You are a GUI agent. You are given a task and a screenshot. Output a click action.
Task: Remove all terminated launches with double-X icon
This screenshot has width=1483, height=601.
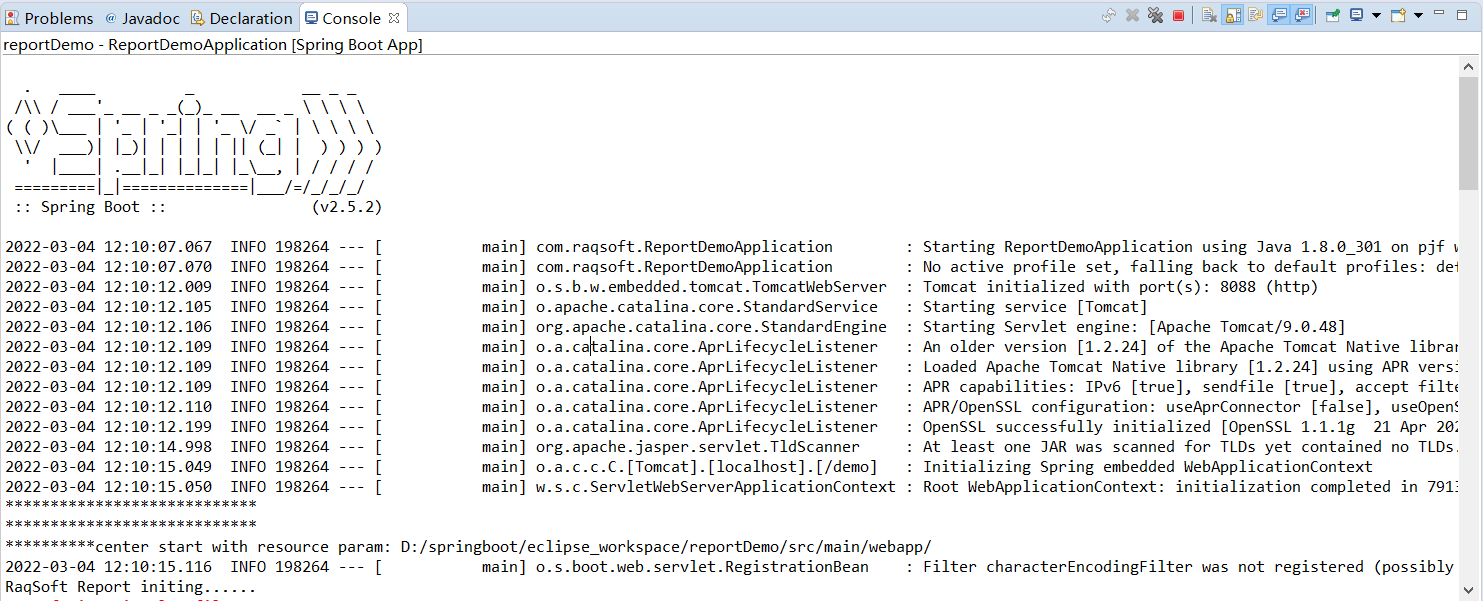point(1155,15)
